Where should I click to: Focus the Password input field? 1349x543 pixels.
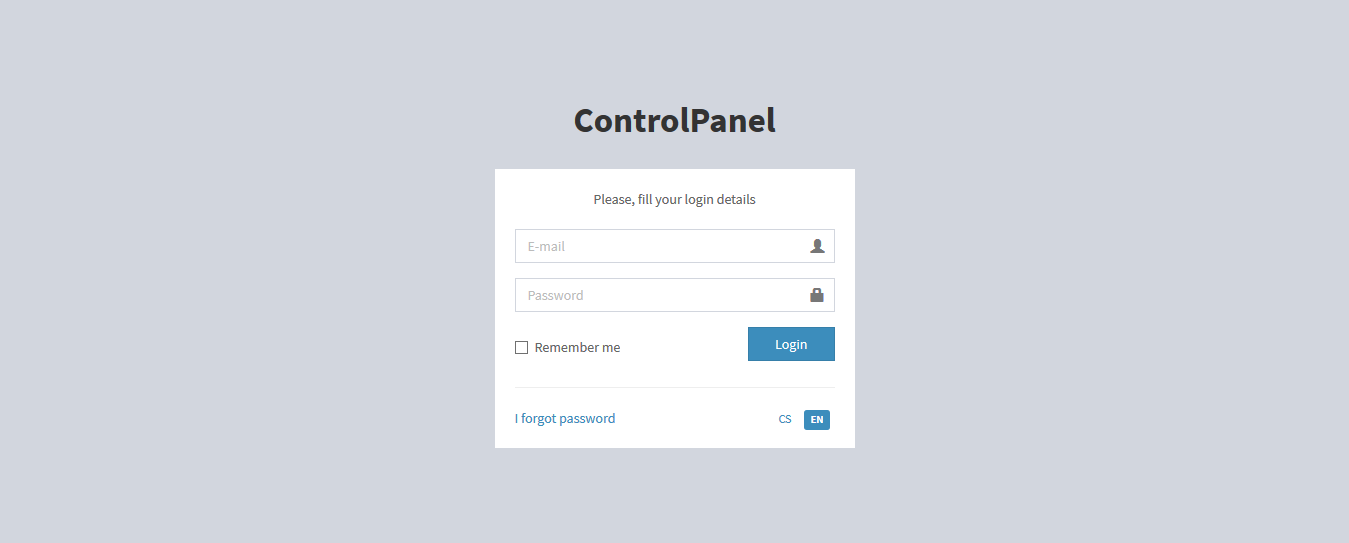675,295
